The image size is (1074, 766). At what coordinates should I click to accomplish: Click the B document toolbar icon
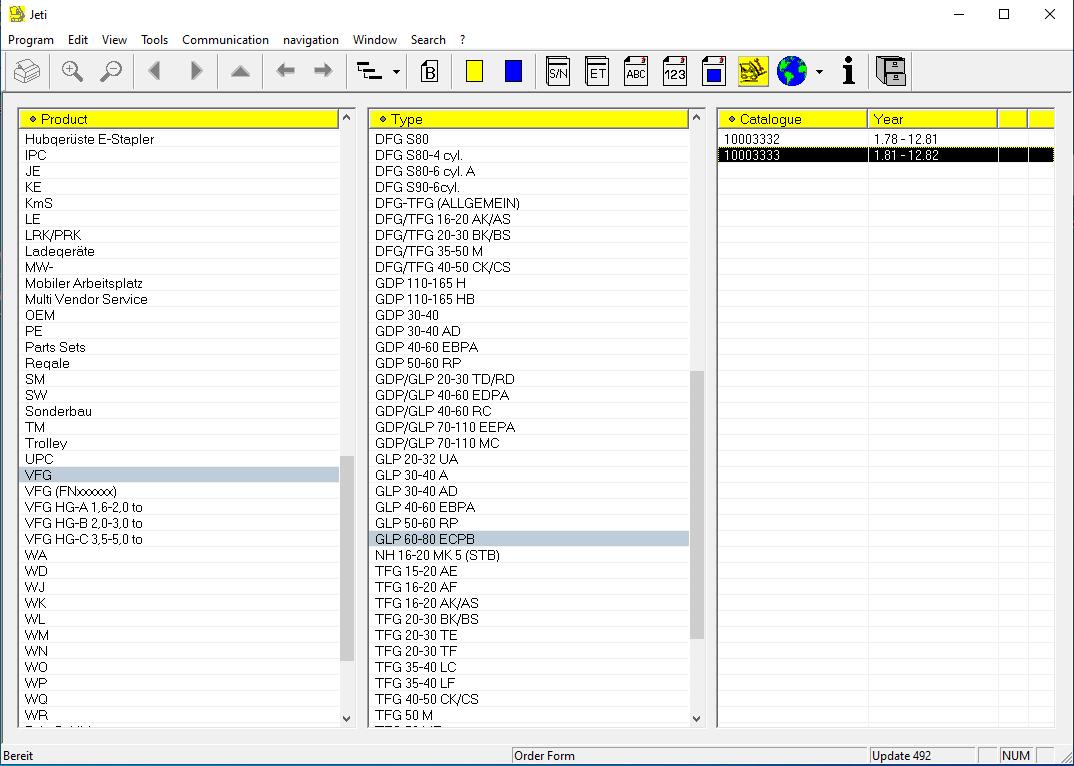point(429,71)
